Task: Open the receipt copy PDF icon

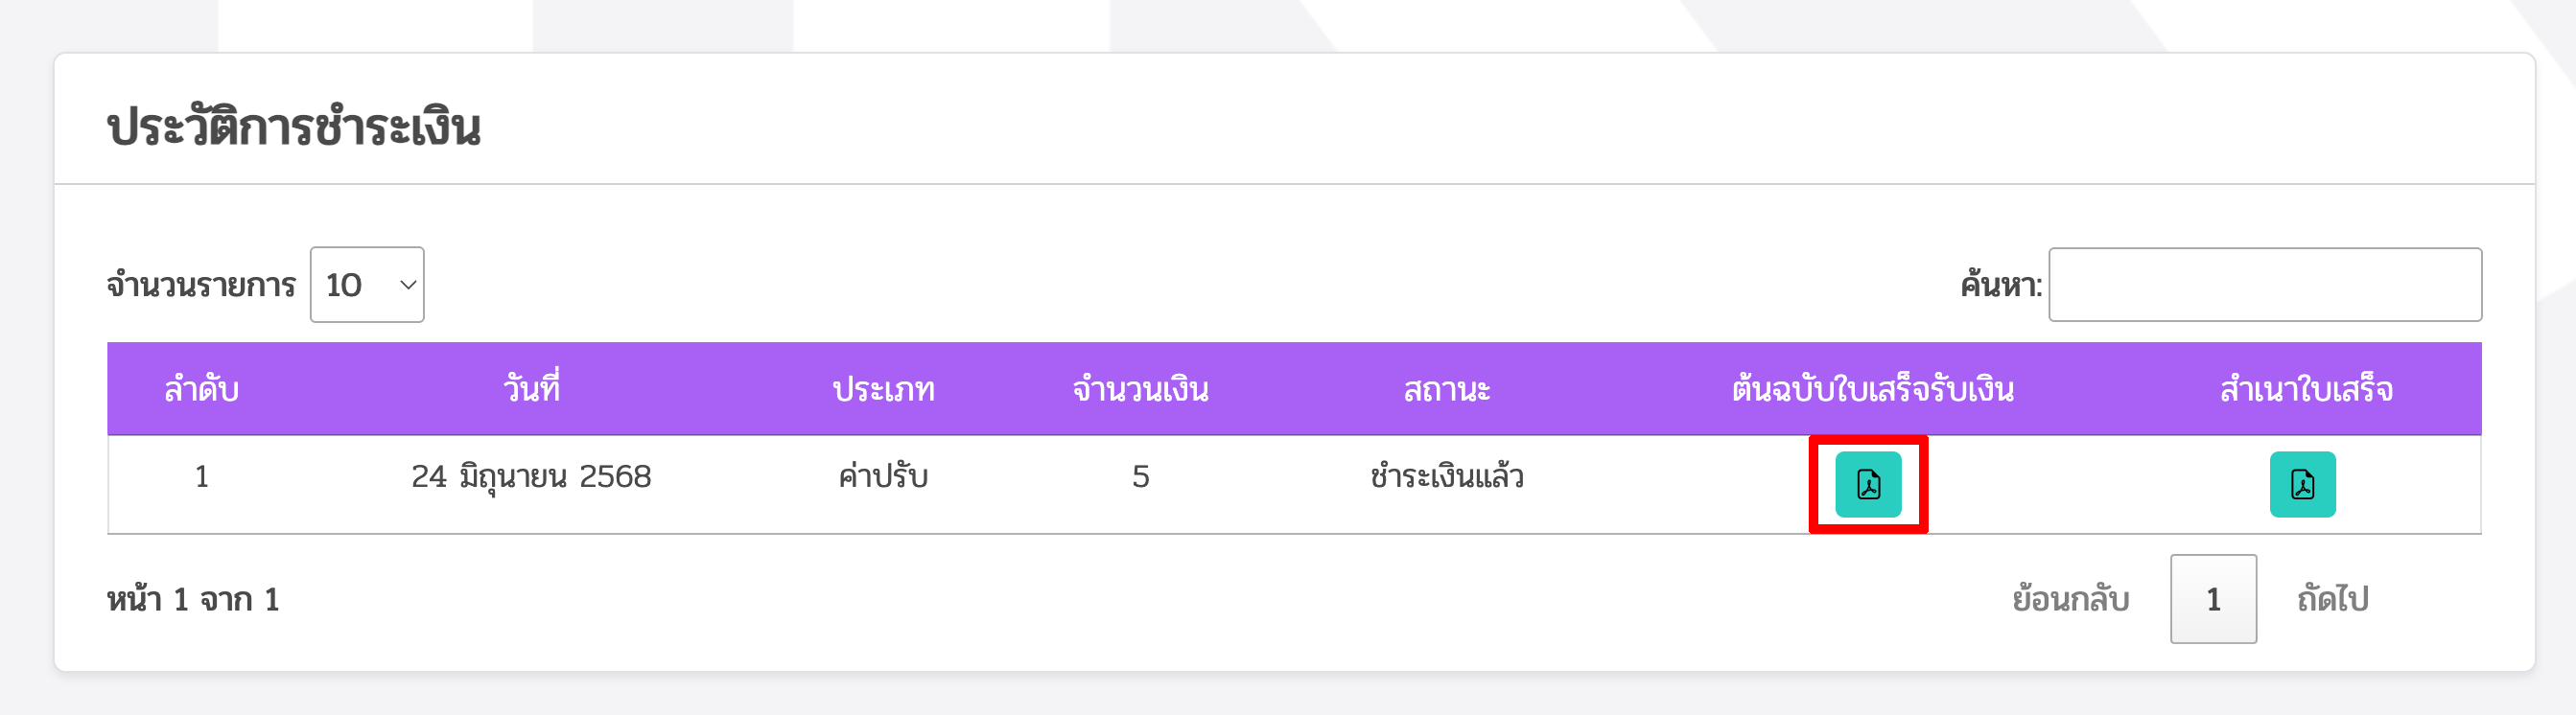Action: click(x=2302, y=484)
